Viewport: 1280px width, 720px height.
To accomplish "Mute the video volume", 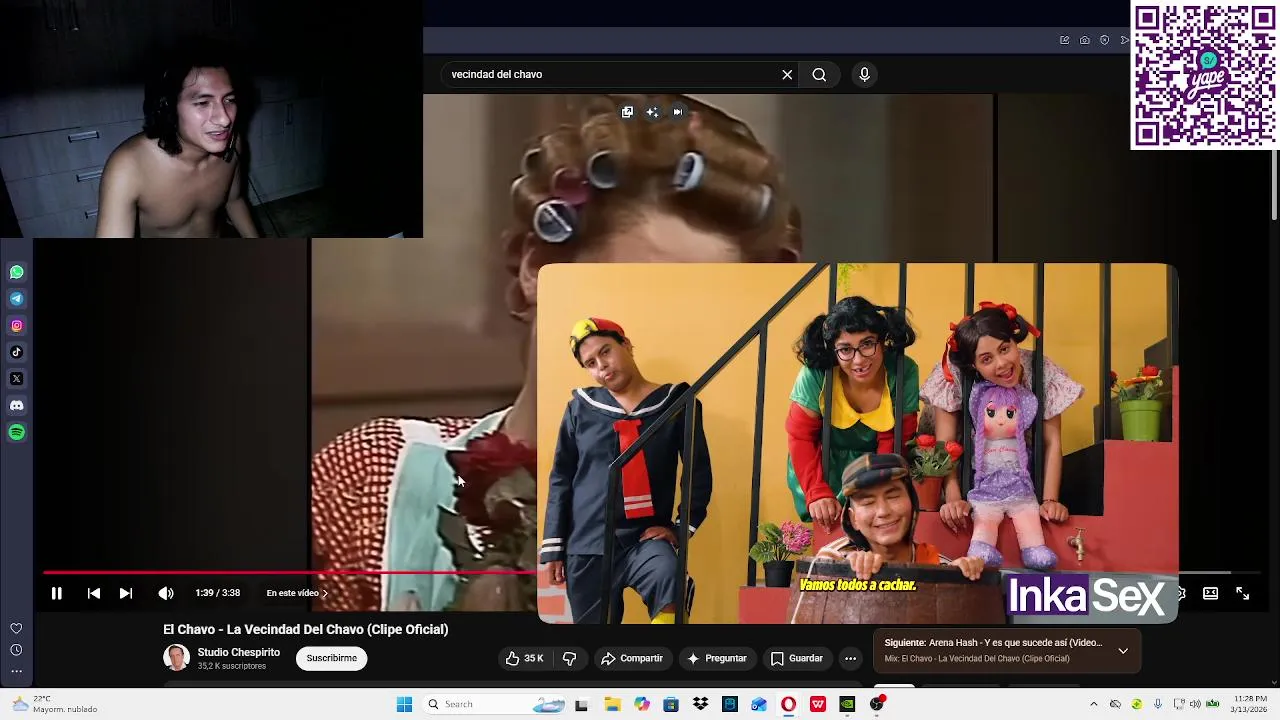I will pos(166,593).
